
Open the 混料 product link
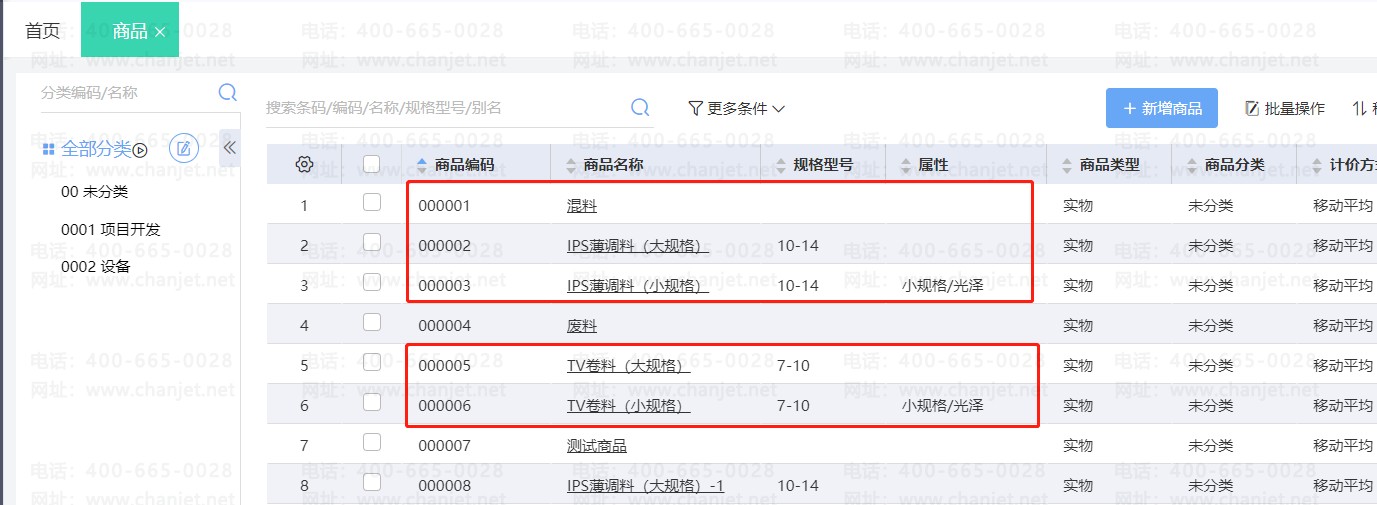pyautogui.click(x=582, y=206)
